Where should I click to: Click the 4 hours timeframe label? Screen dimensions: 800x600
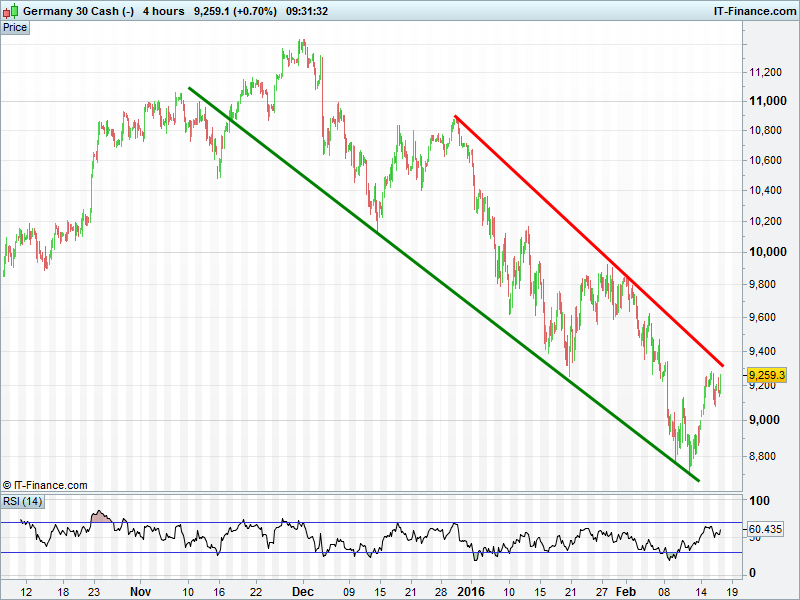163,11
